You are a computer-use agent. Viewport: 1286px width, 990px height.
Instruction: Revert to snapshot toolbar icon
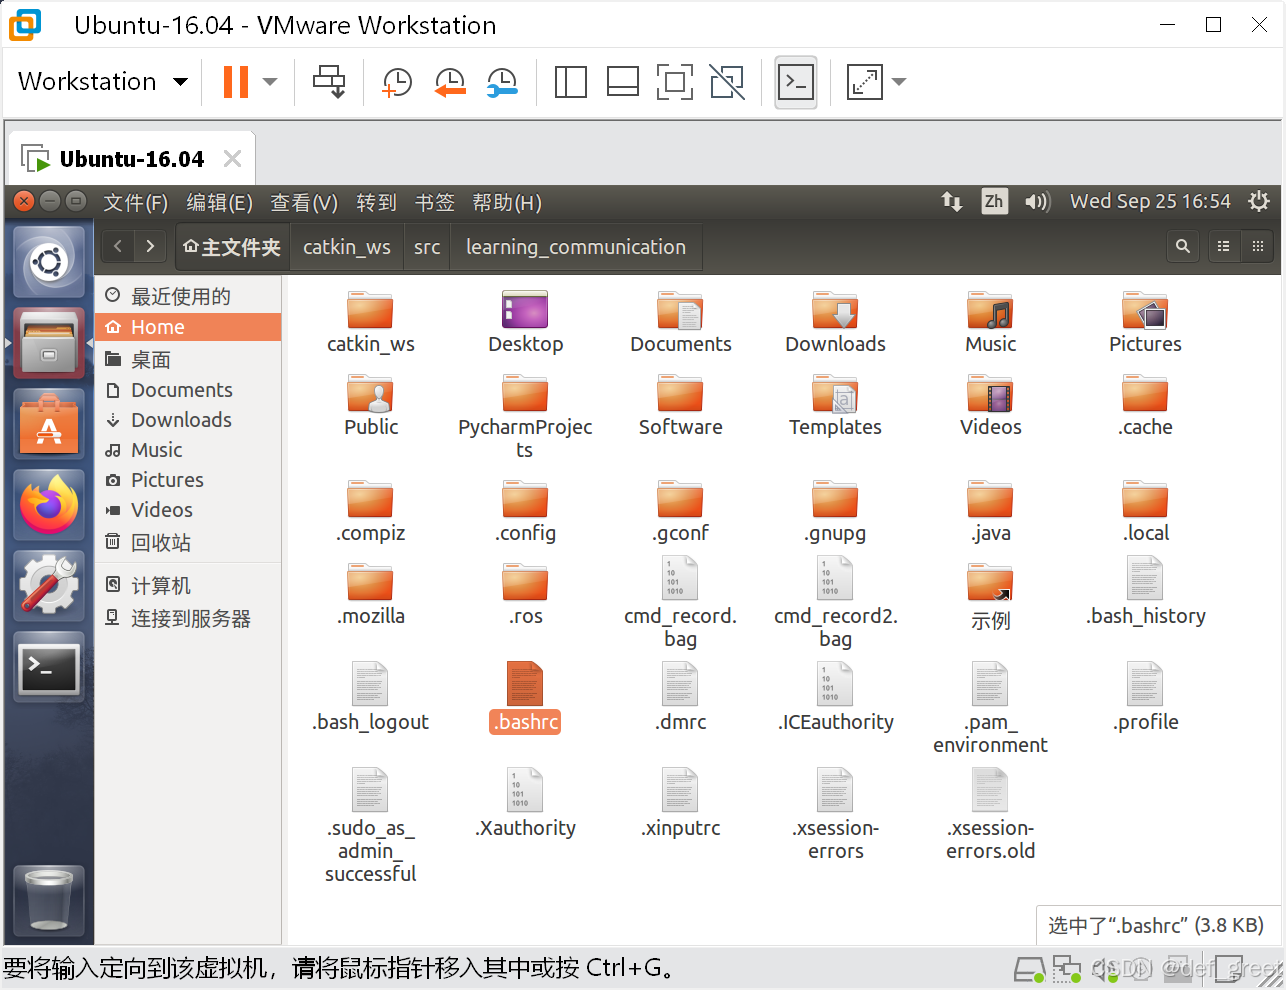(x=450, y=82)
